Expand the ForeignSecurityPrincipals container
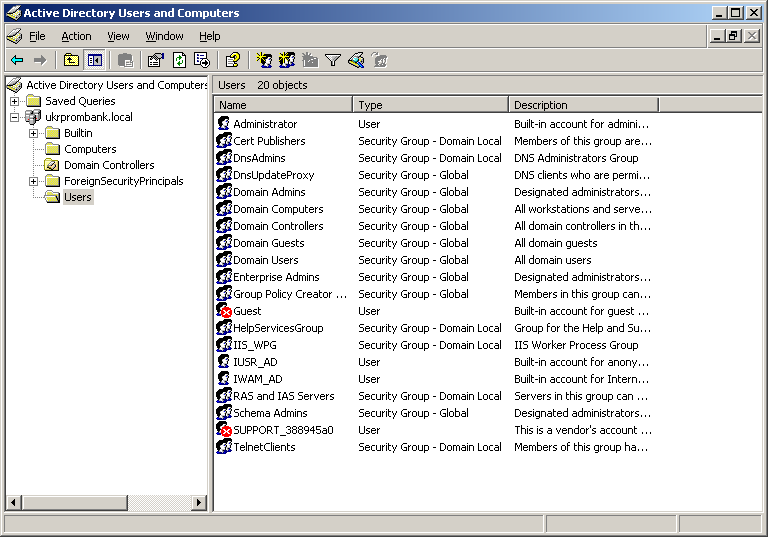Image resolution: width=768 pixels, height=537 pixels. pyautogui.click(x=33, y=181)
